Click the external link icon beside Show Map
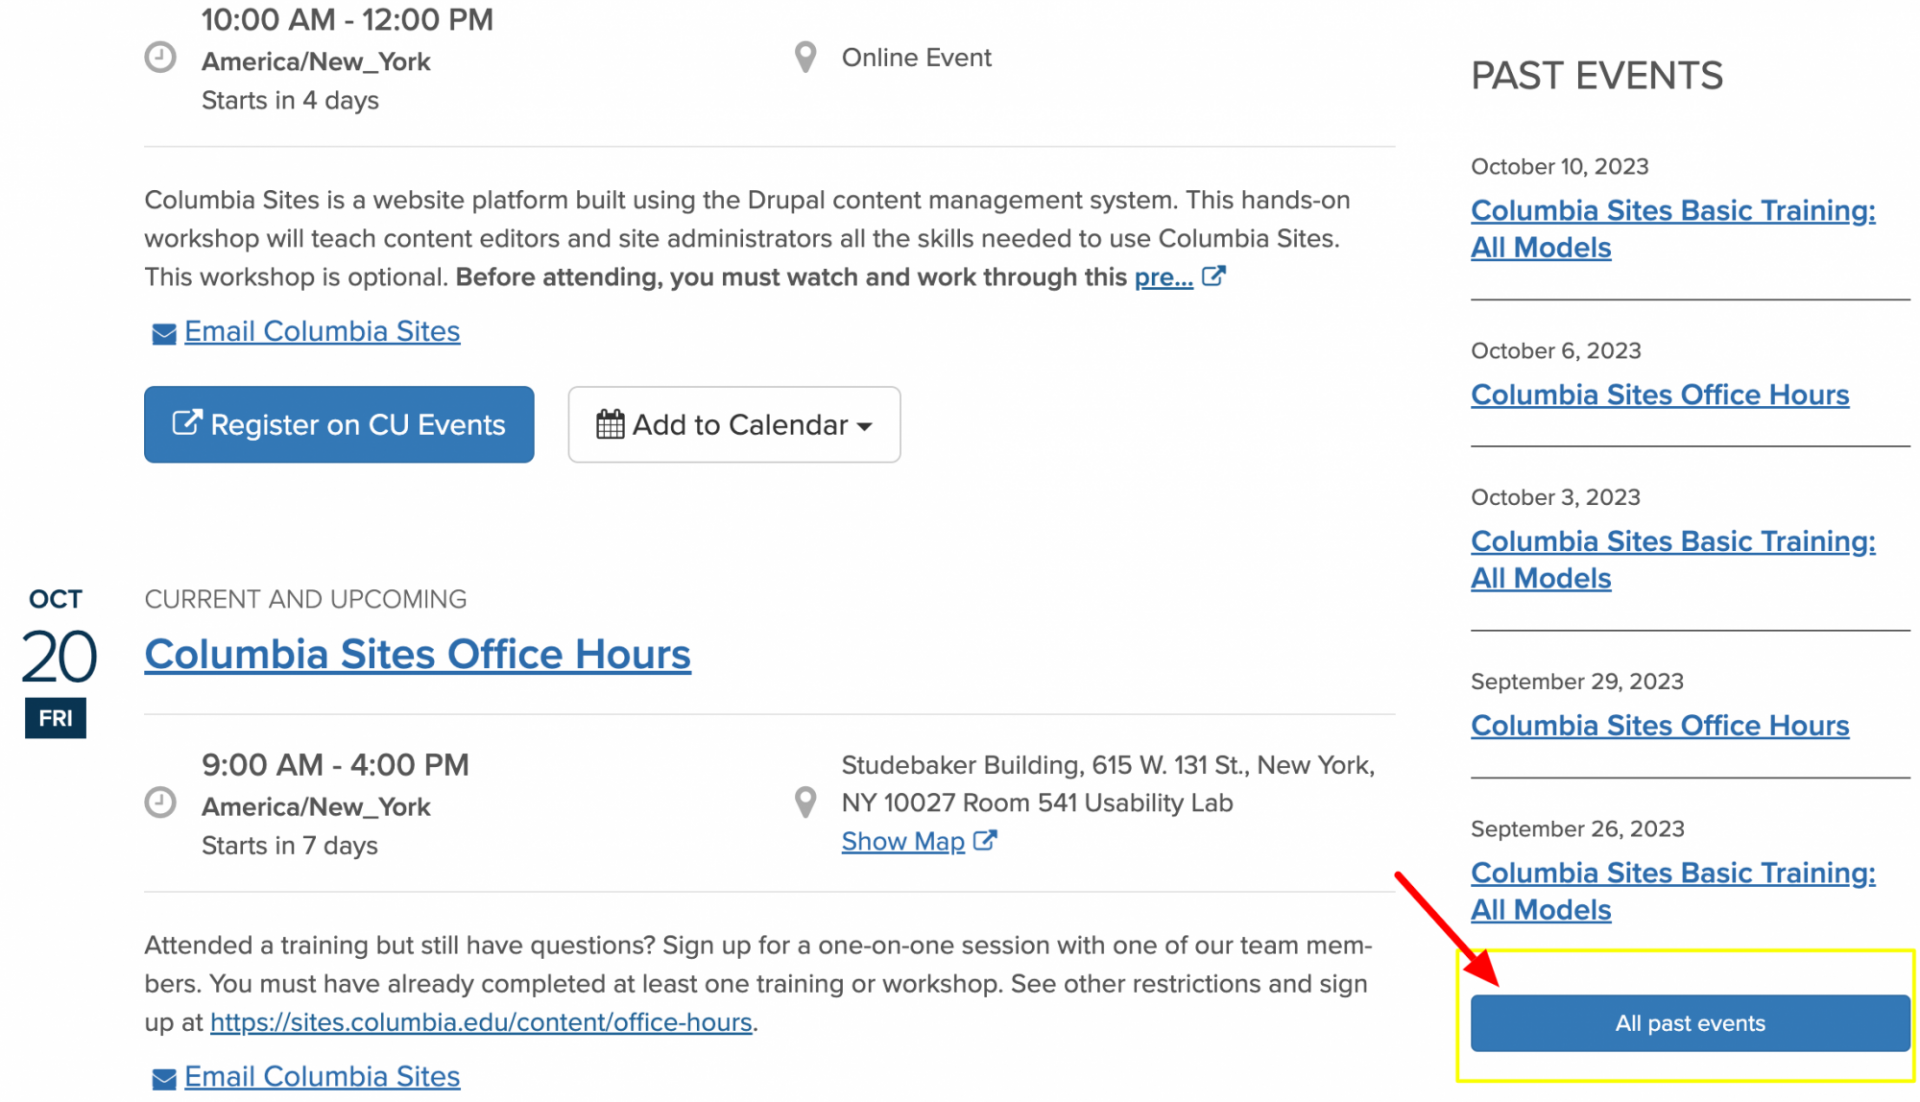 [985, 841]
